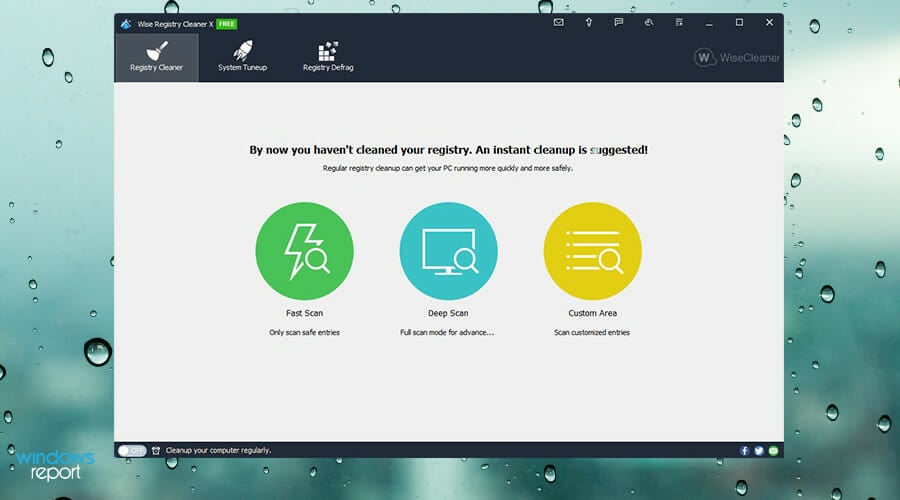The image size is (900, 500).
Task: Open the yellow Custom Area scan
Action: 592,251
